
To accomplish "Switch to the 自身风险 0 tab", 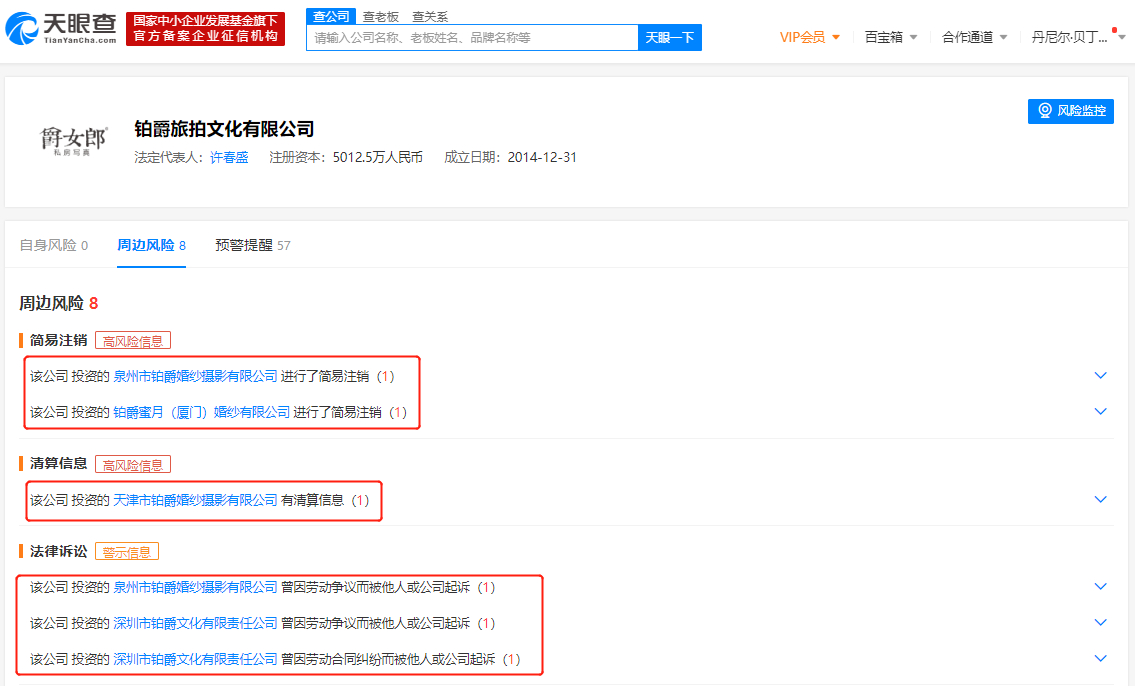I will 54,245.
